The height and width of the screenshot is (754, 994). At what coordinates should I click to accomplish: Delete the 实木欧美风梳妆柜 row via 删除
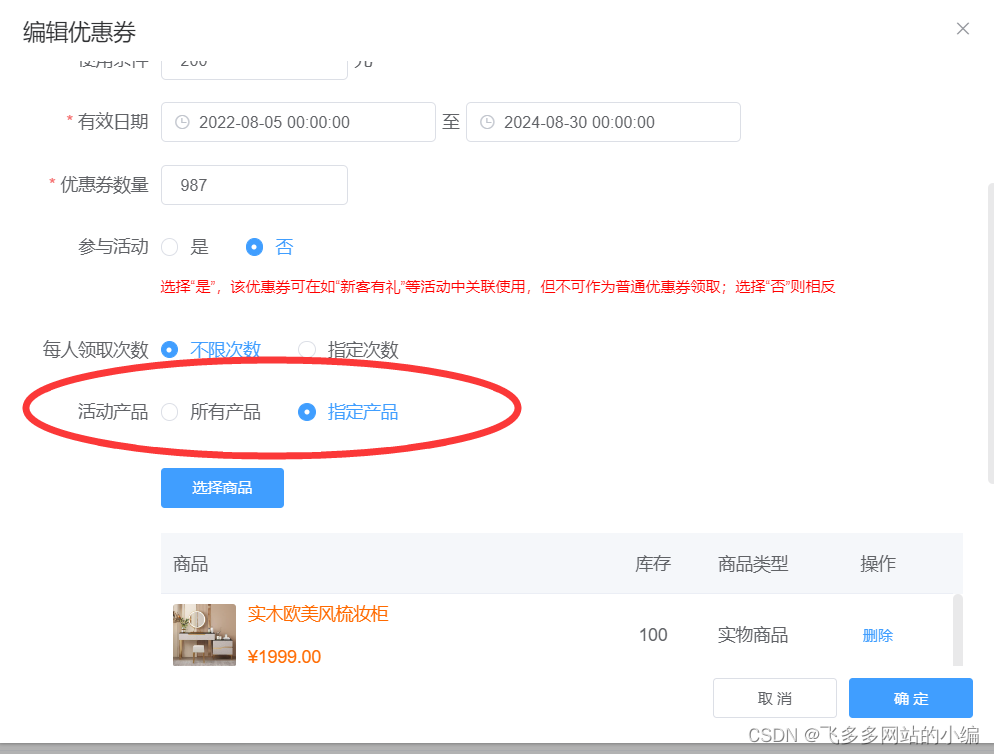pos(877,635)
